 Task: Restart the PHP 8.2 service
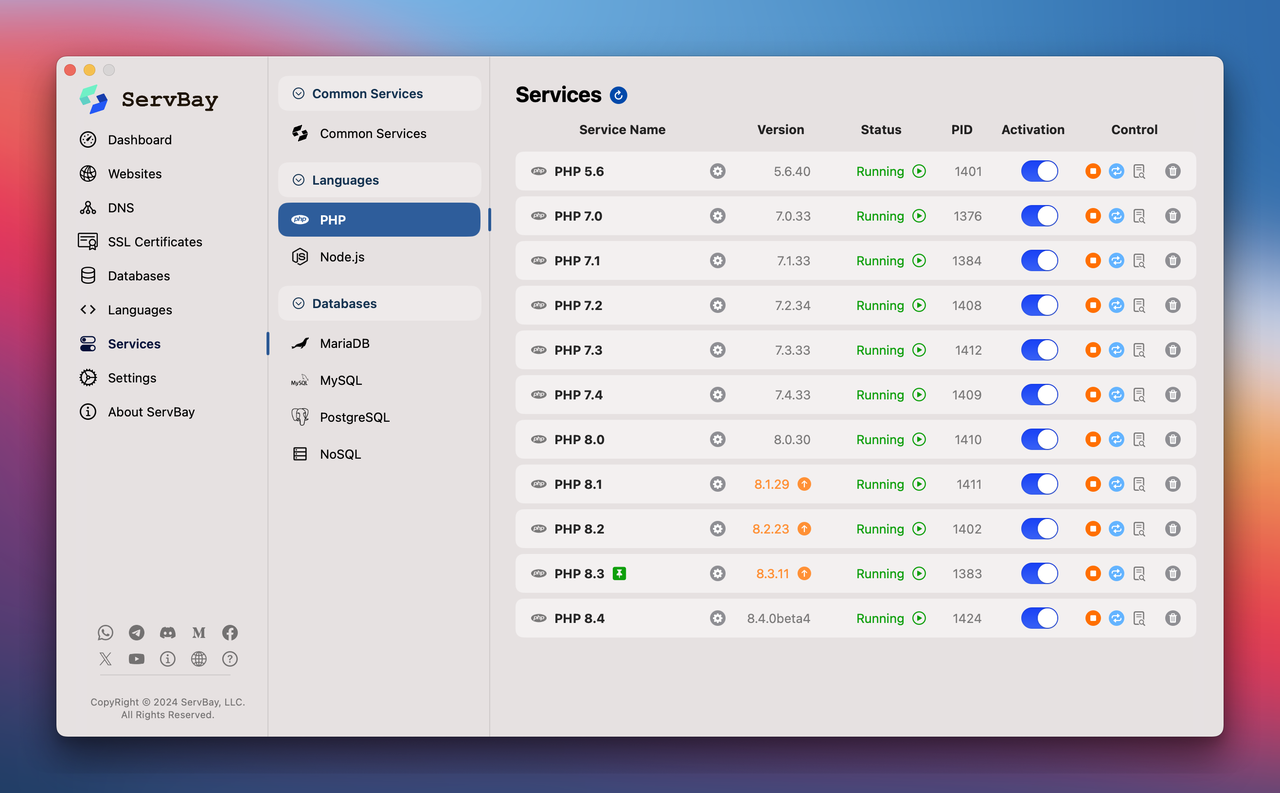(x=1116, y=529)
